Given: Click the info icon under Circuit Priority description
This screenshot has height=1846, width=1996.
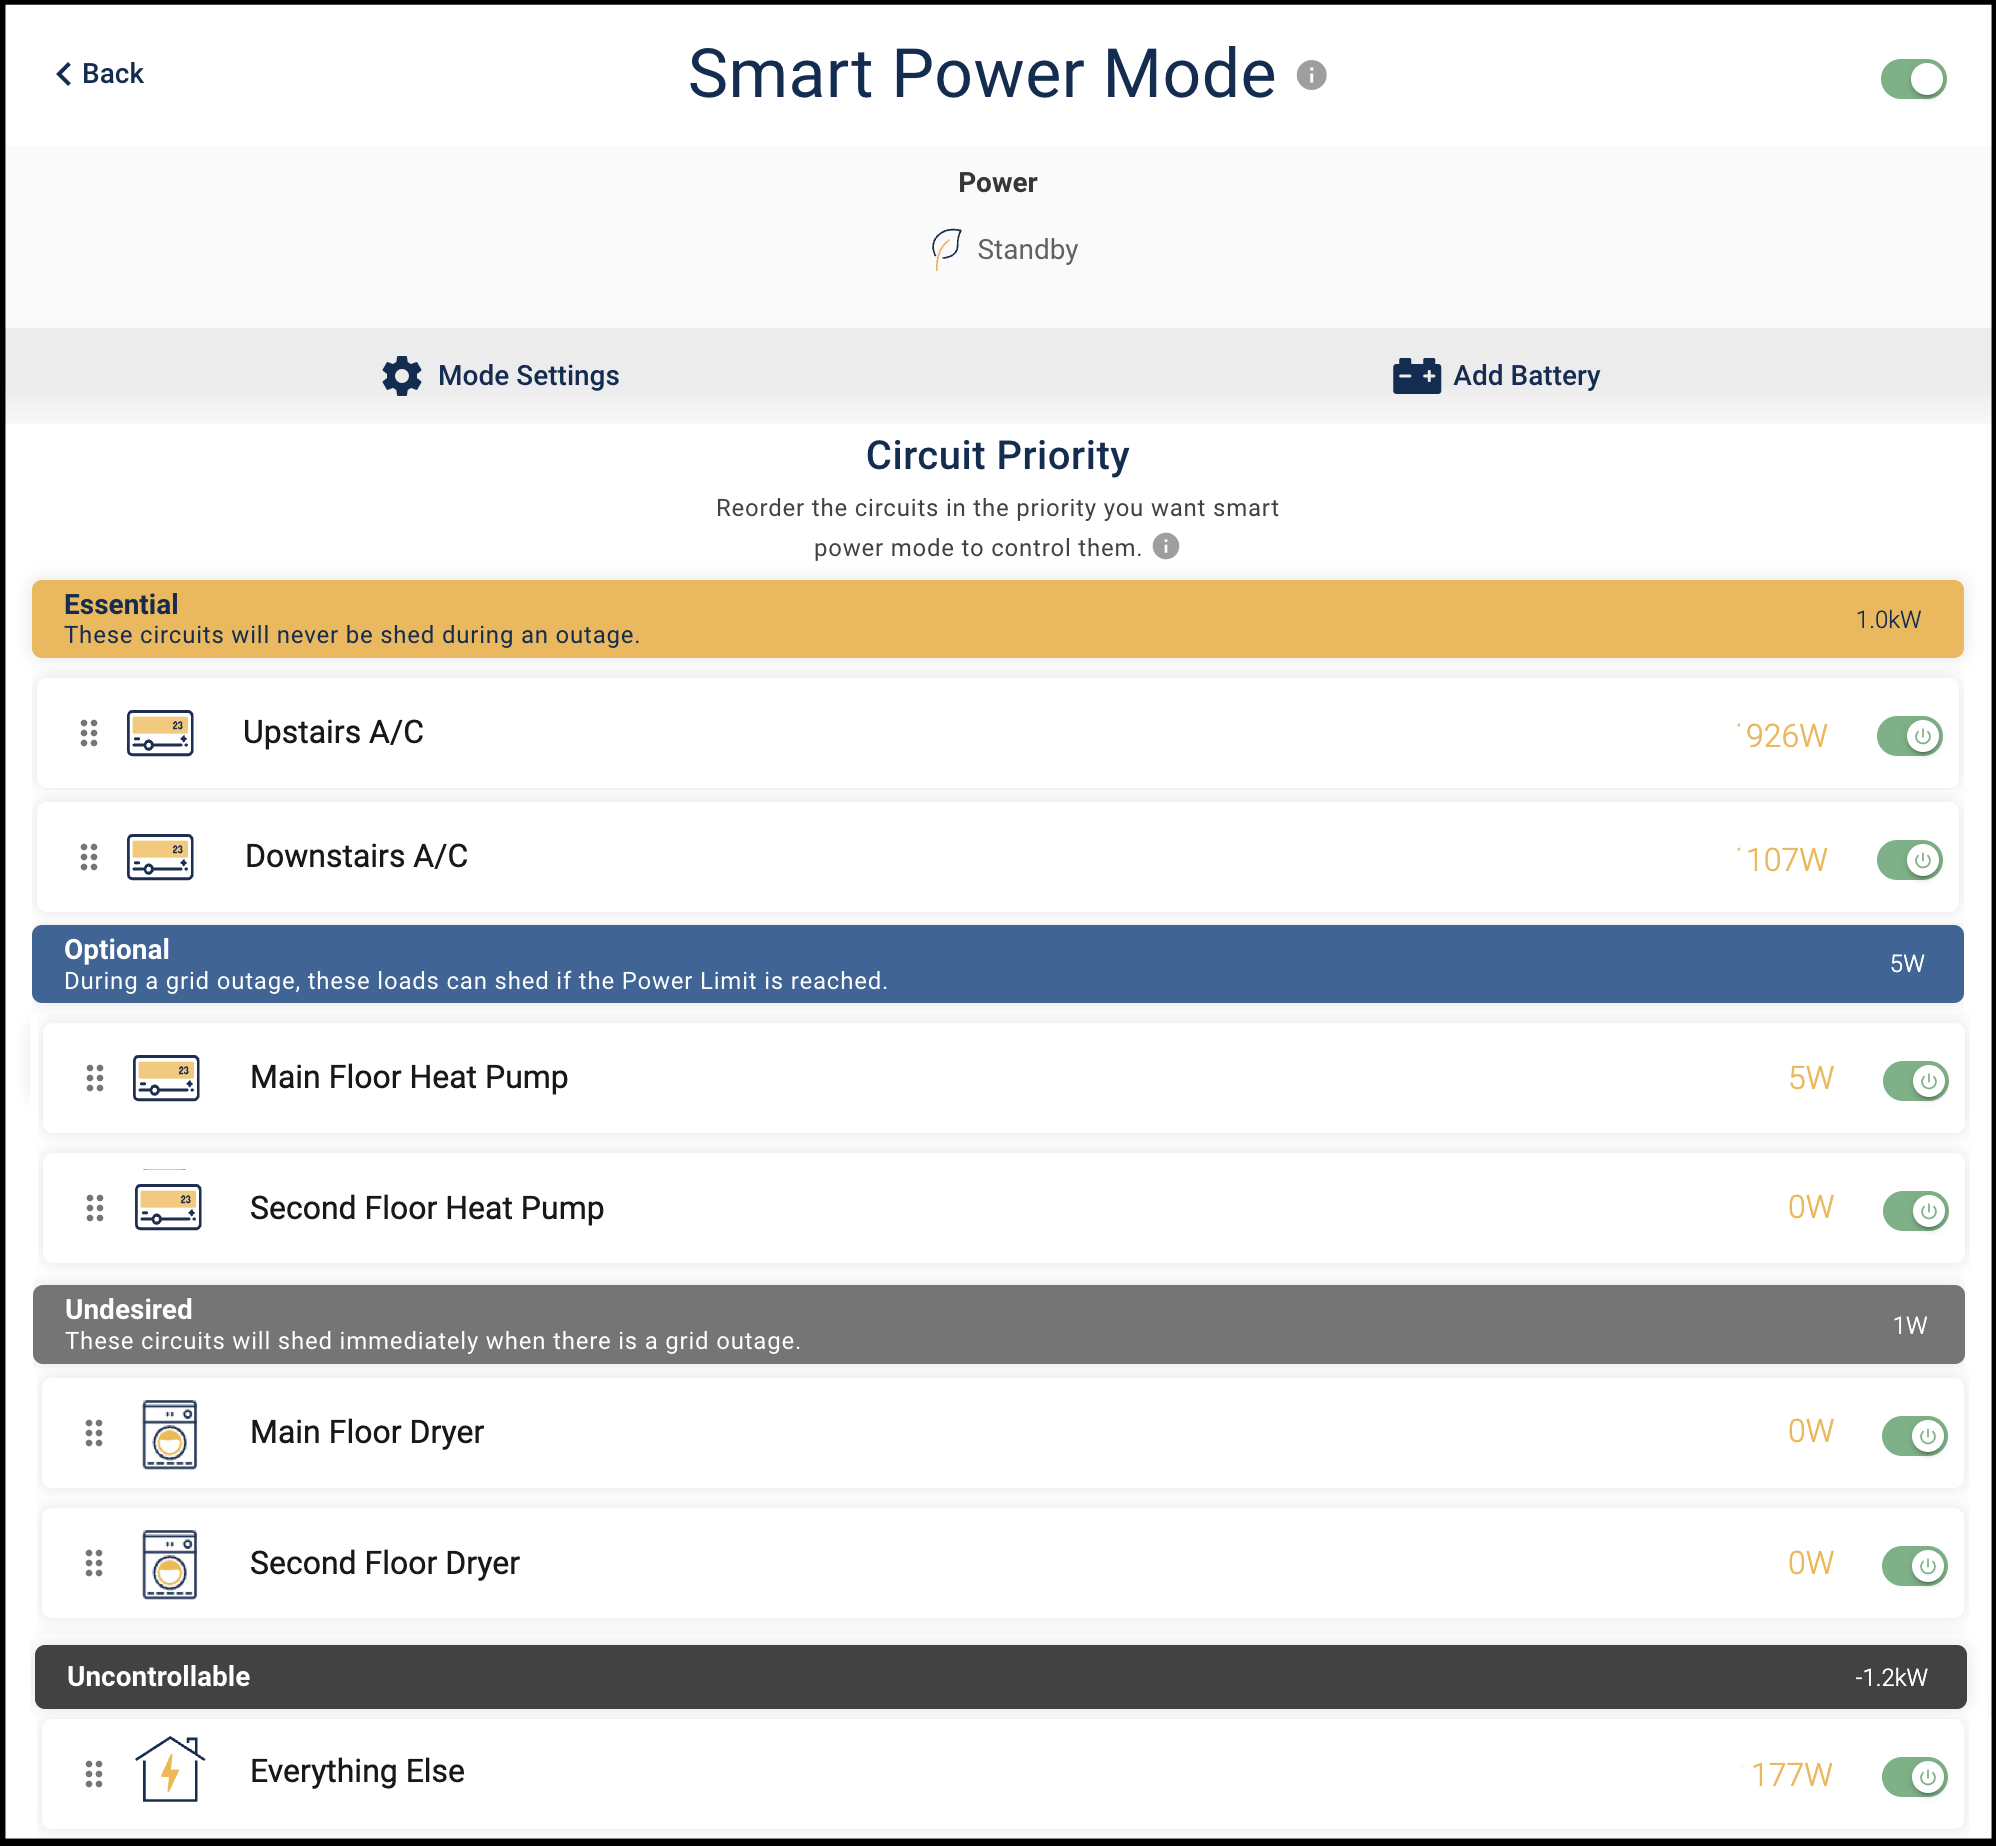Looking at the screenshot, I should [x=1166, y=546].
